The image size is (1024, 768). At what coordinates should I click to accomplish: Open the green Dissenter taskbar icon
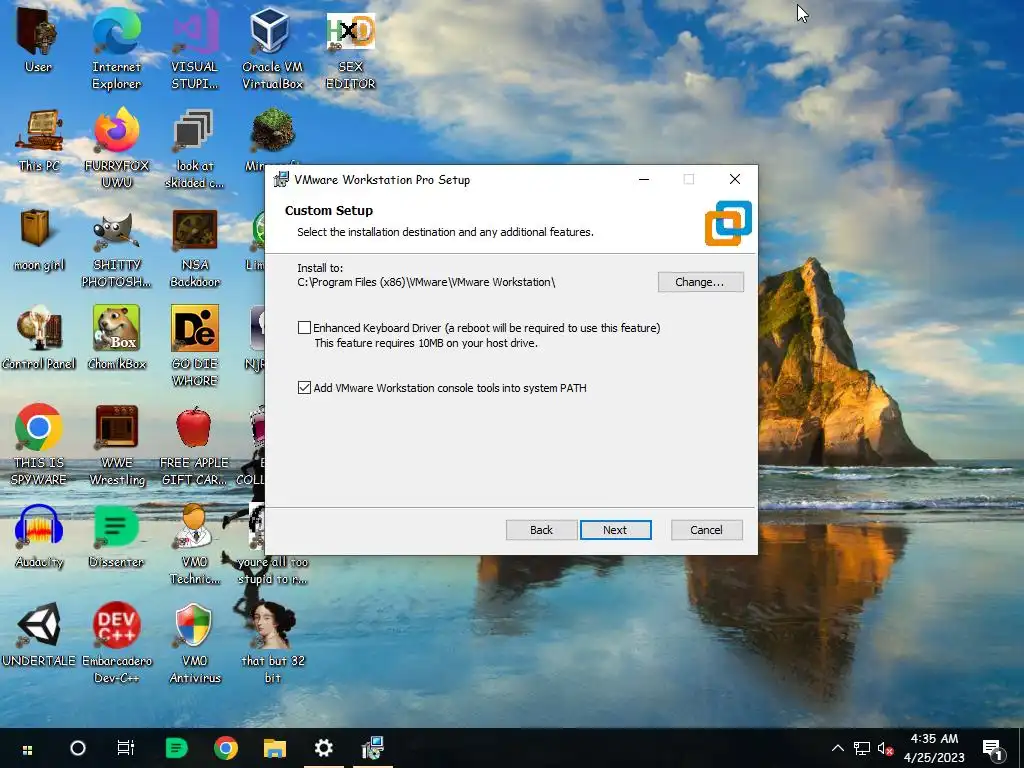pos(176,748)
